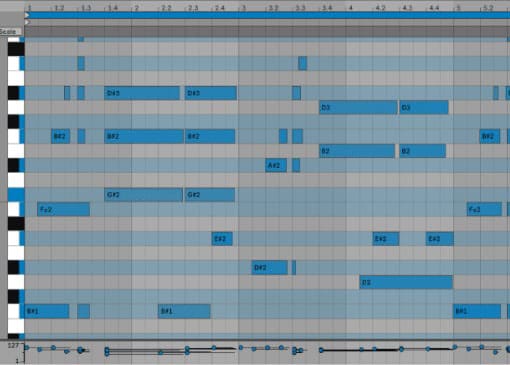Select the E#2 note at 2.4
This screenshot has height=365, width=510.
pos(222,239)
